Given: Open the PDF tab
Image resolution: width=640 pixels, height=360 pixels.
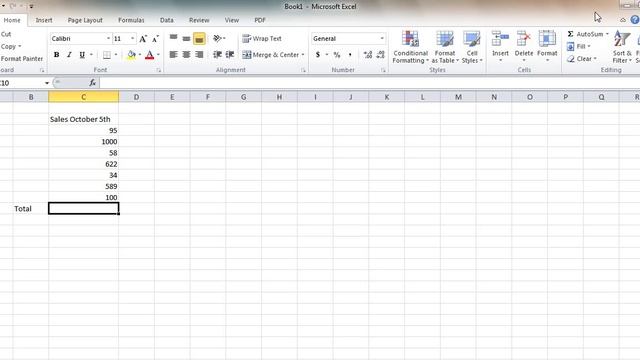Looking at the screenshot, I should (x=260, y=20).
